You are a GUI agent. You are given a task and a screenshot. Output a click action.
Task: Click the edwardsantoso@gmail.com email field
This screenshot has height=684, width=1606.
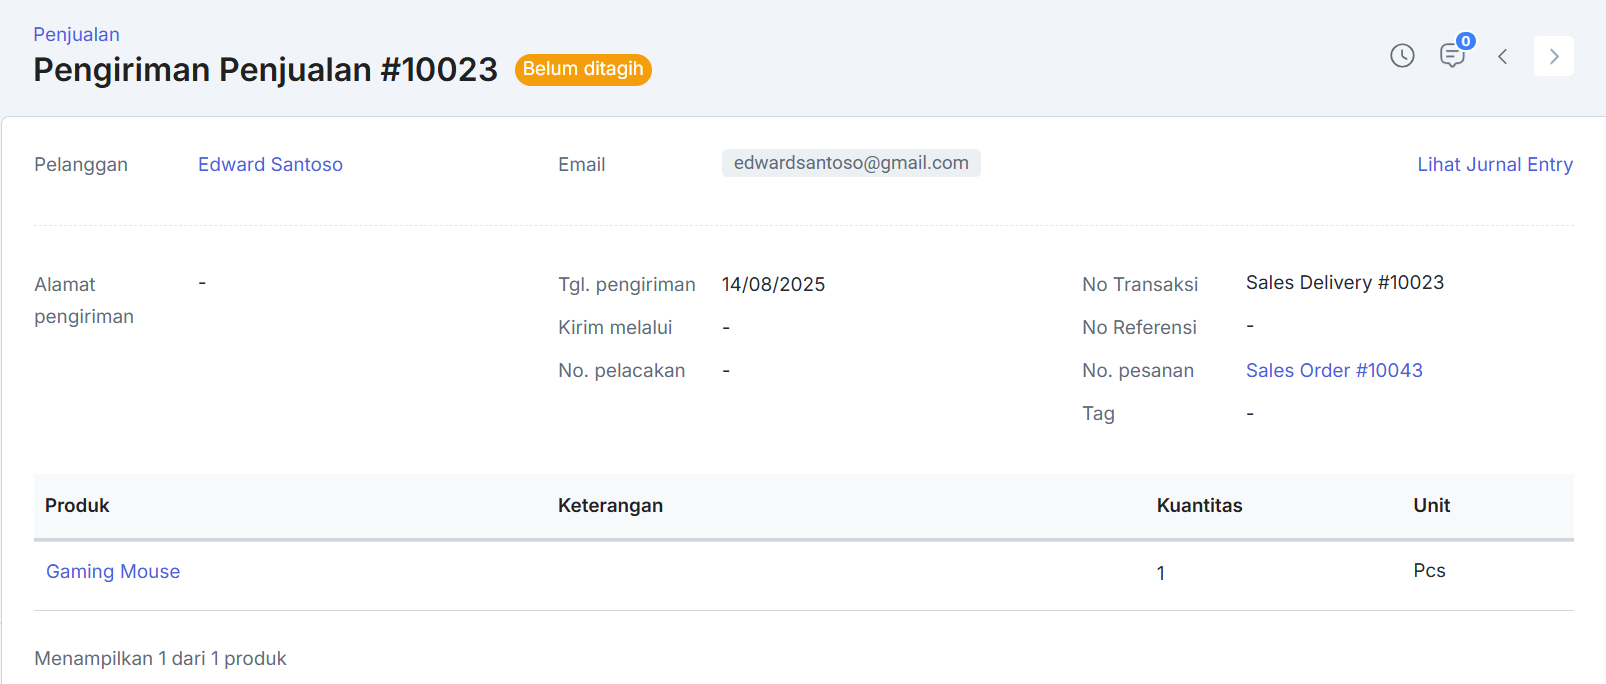[850, 163]
